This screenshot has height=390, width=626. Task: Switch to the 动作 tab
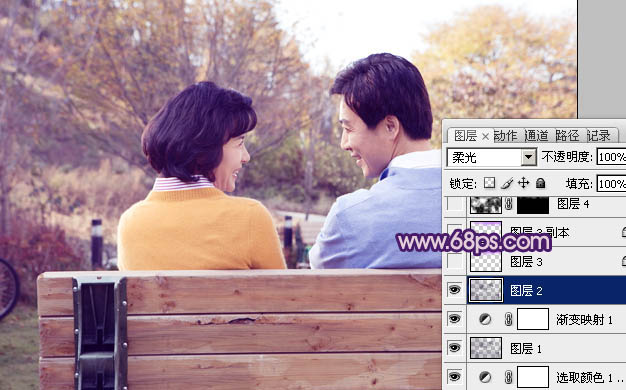[505, 136]
